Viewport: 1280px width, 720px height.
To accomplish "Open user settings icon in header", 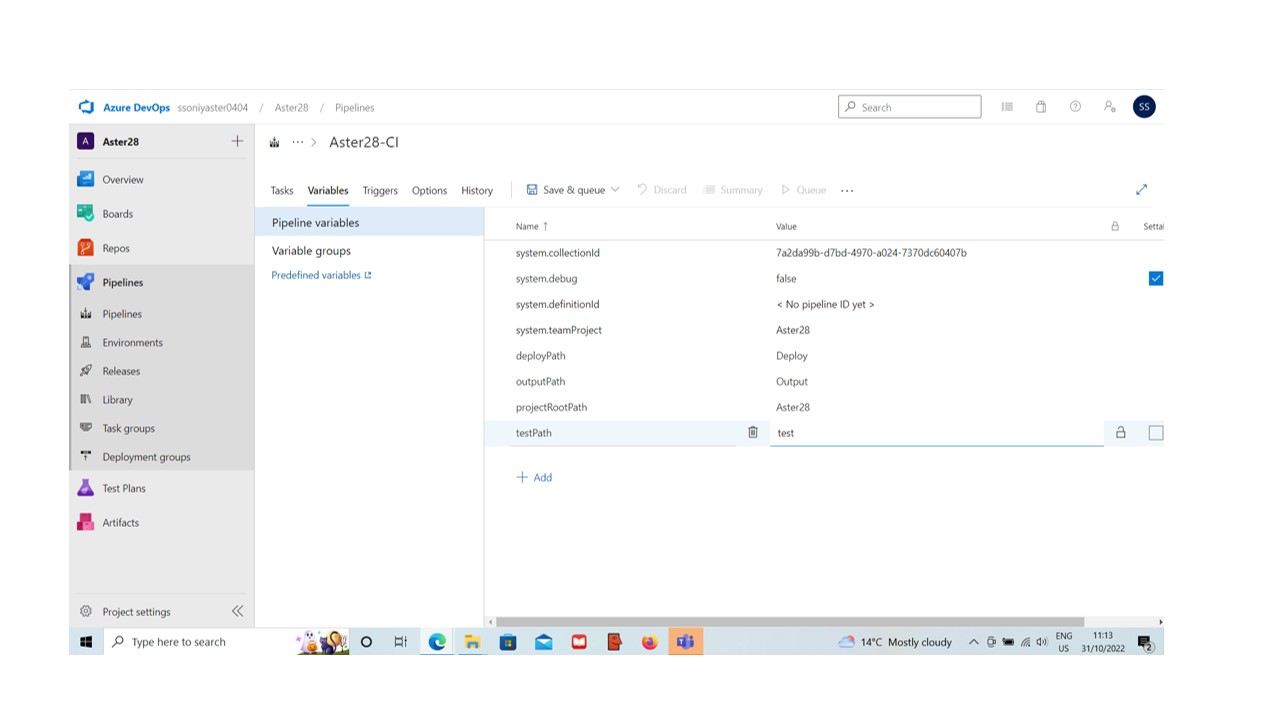I will pos(1110,107).
